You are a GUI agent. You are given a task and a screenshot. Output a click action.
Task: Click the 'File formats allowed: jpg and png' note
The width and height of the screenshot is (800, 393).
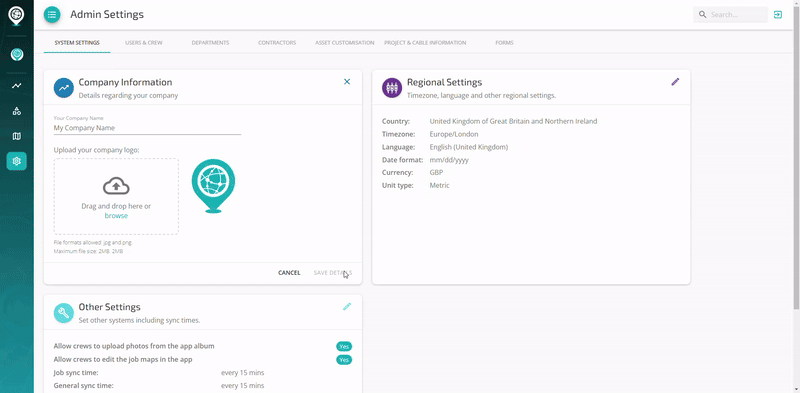(92, 243)
